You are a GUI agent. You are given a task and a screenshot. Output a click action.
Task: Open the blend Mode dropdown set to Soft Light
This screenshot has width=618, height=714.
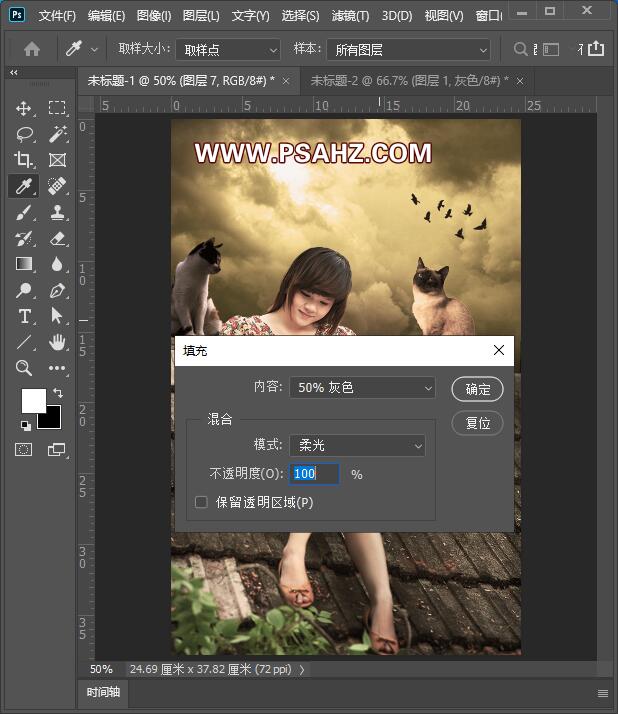coord(358,445)
